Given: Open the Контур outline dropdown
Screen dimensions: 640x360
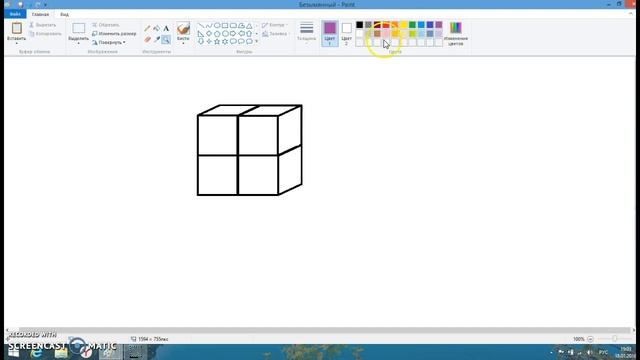Looking at the screenshot, I should (275, 25).
